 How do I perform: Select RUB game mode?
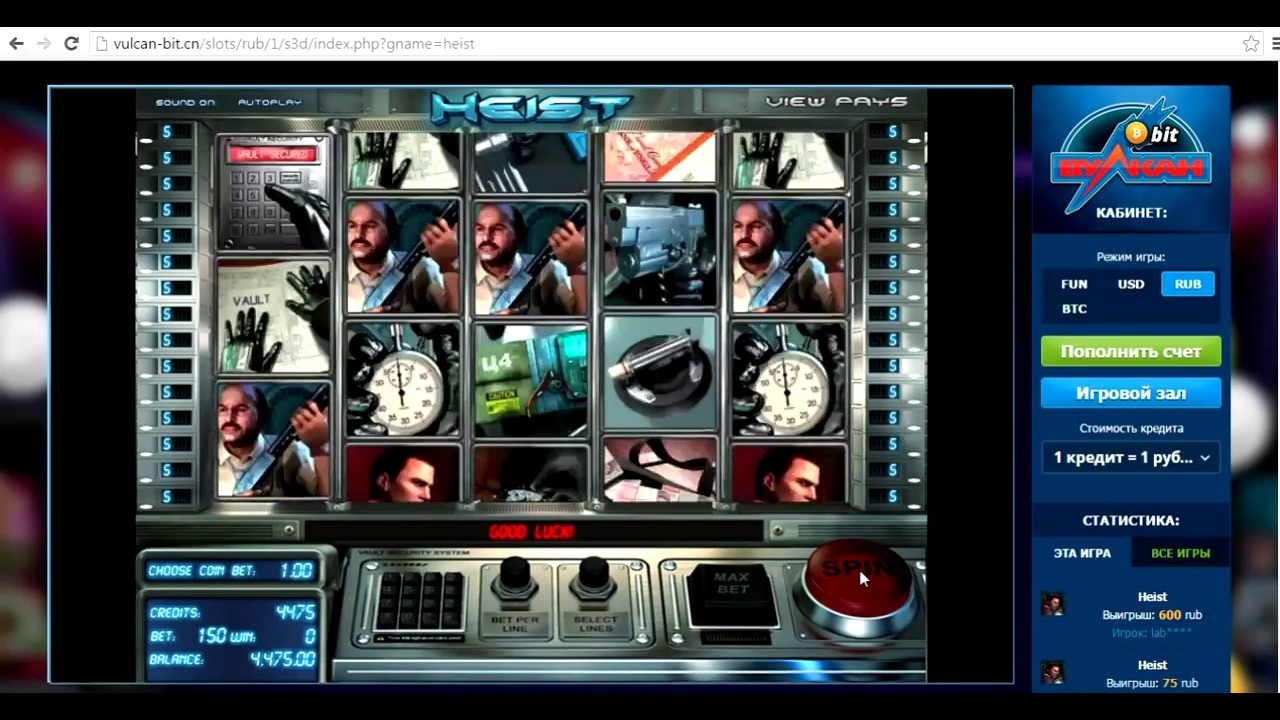coord(1188,284)
